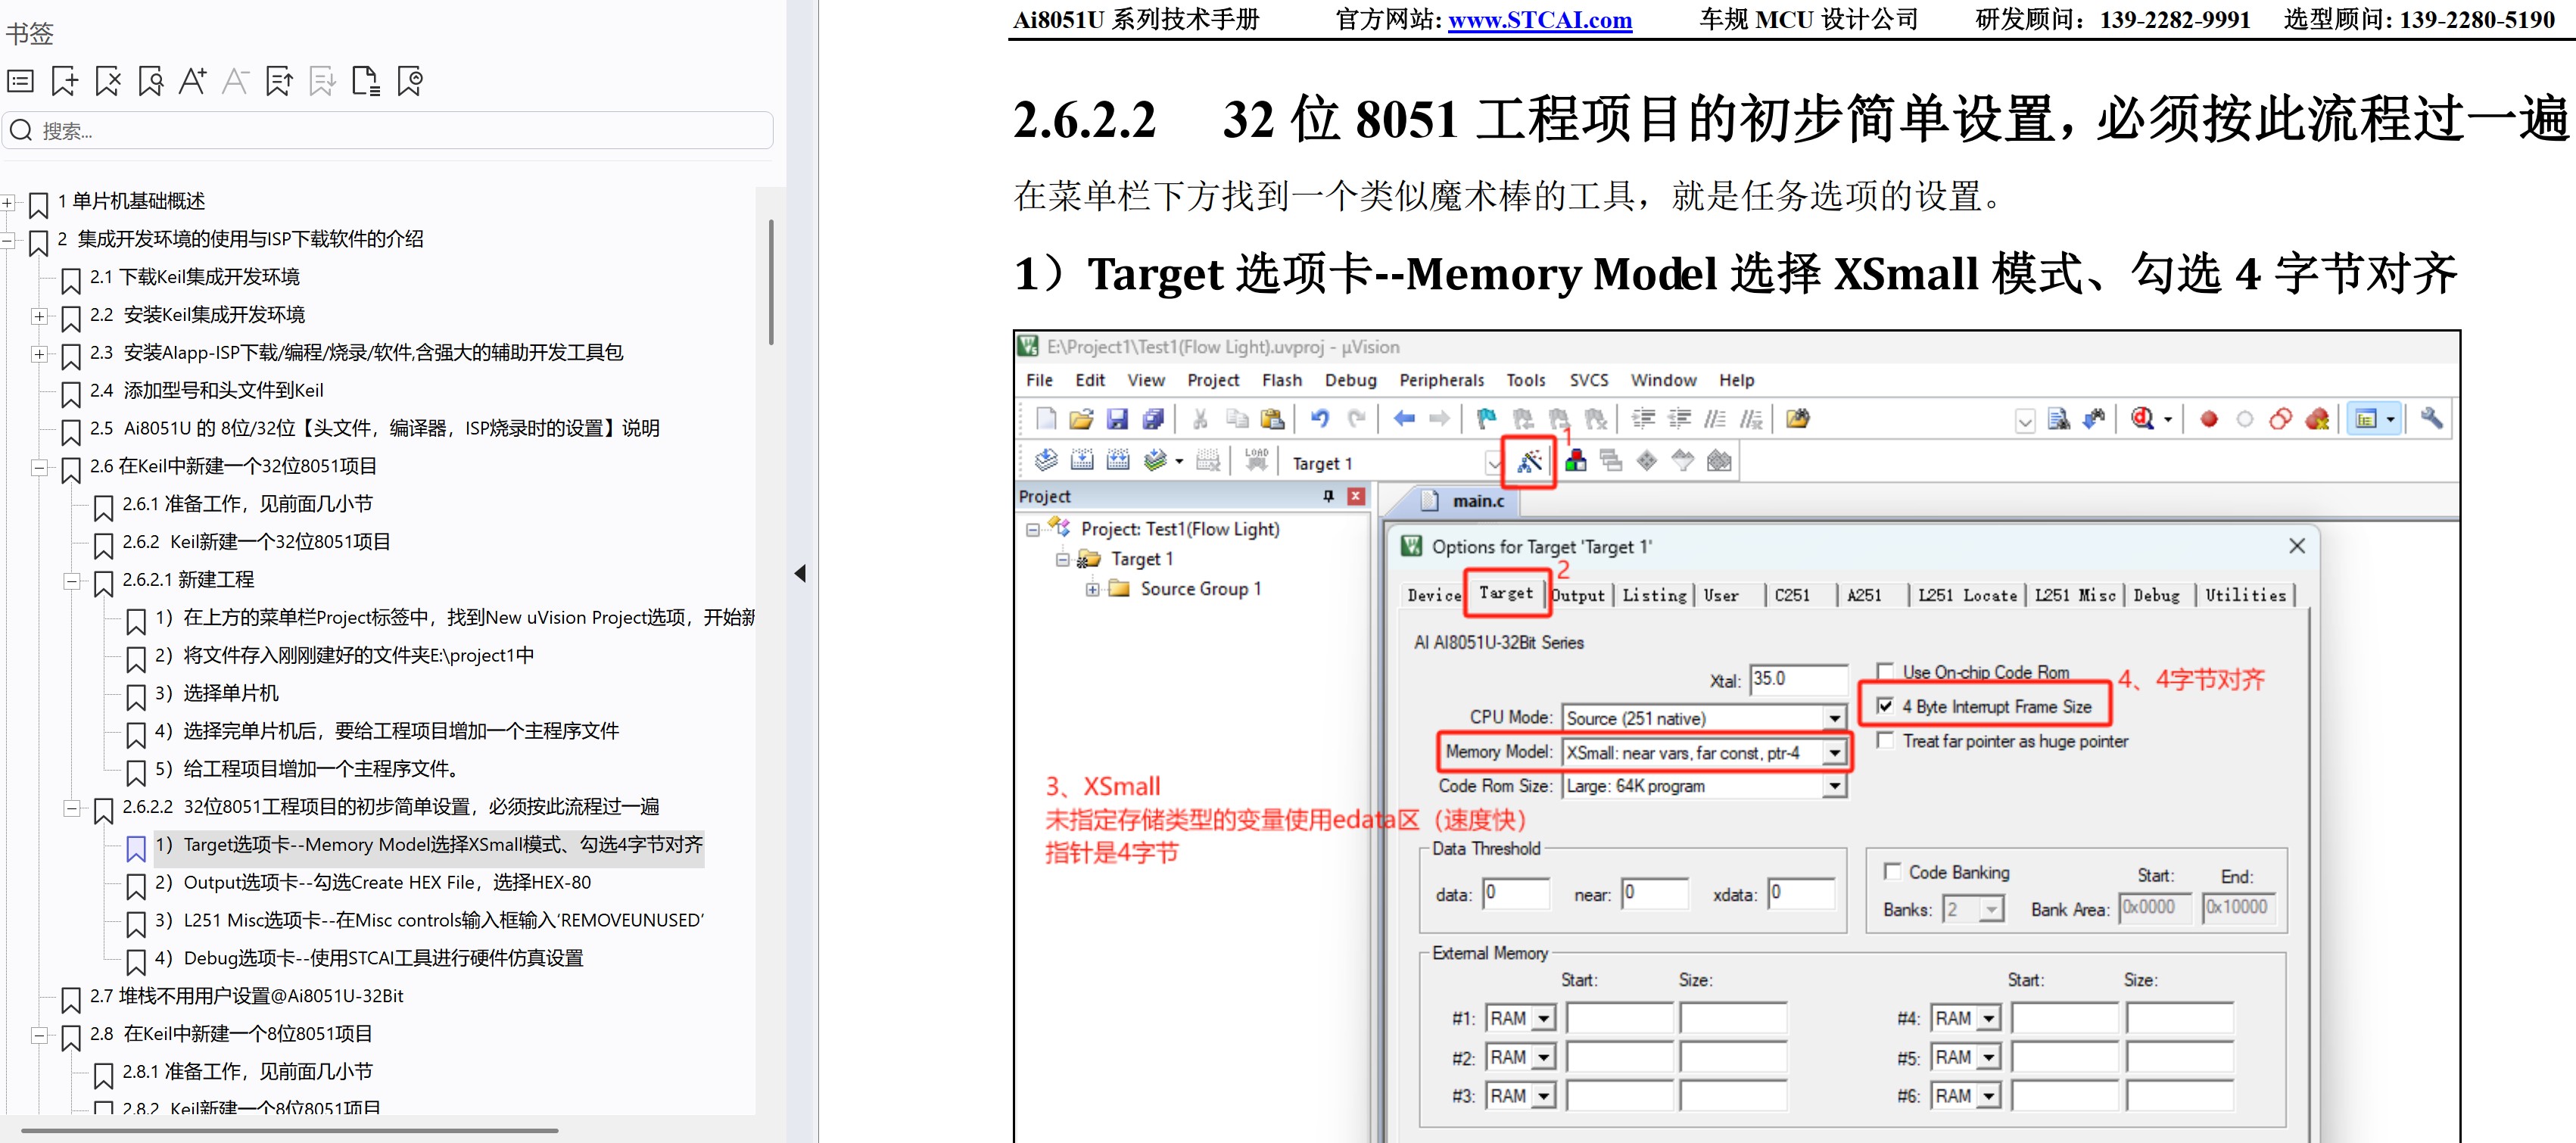Image resolution: width=2576 pixels, height=1143 pixels.
Task: Click the Xtal value field 35.0
Action: point(1798,679)
